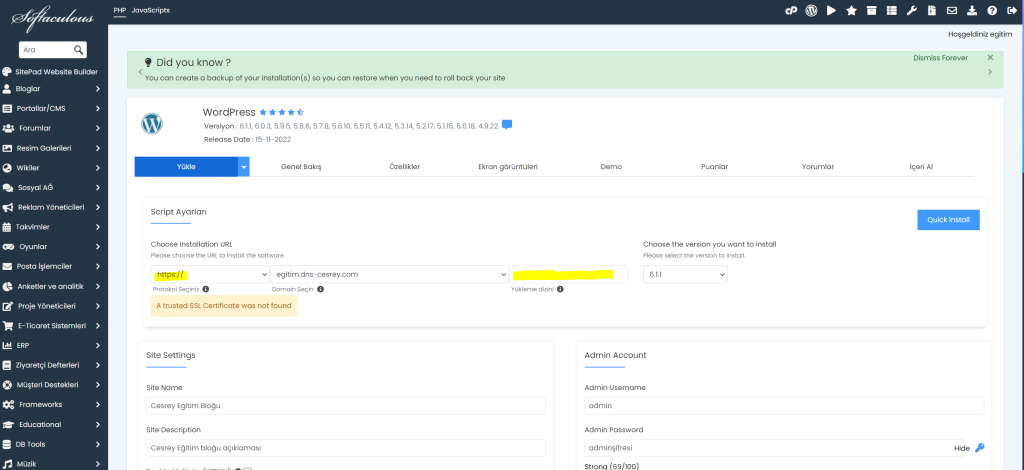
Task: Select the Yükle tab
Action: [x=186, y=167]
